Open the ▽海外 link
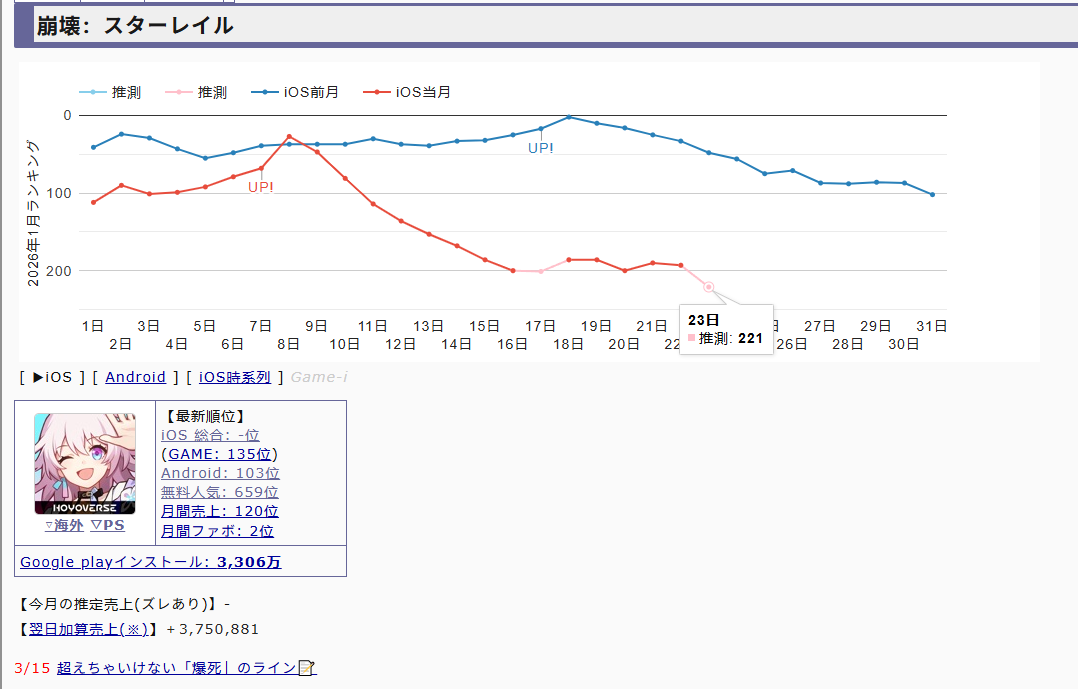This screenshot has height=689, width=1078. pos(64,525)
